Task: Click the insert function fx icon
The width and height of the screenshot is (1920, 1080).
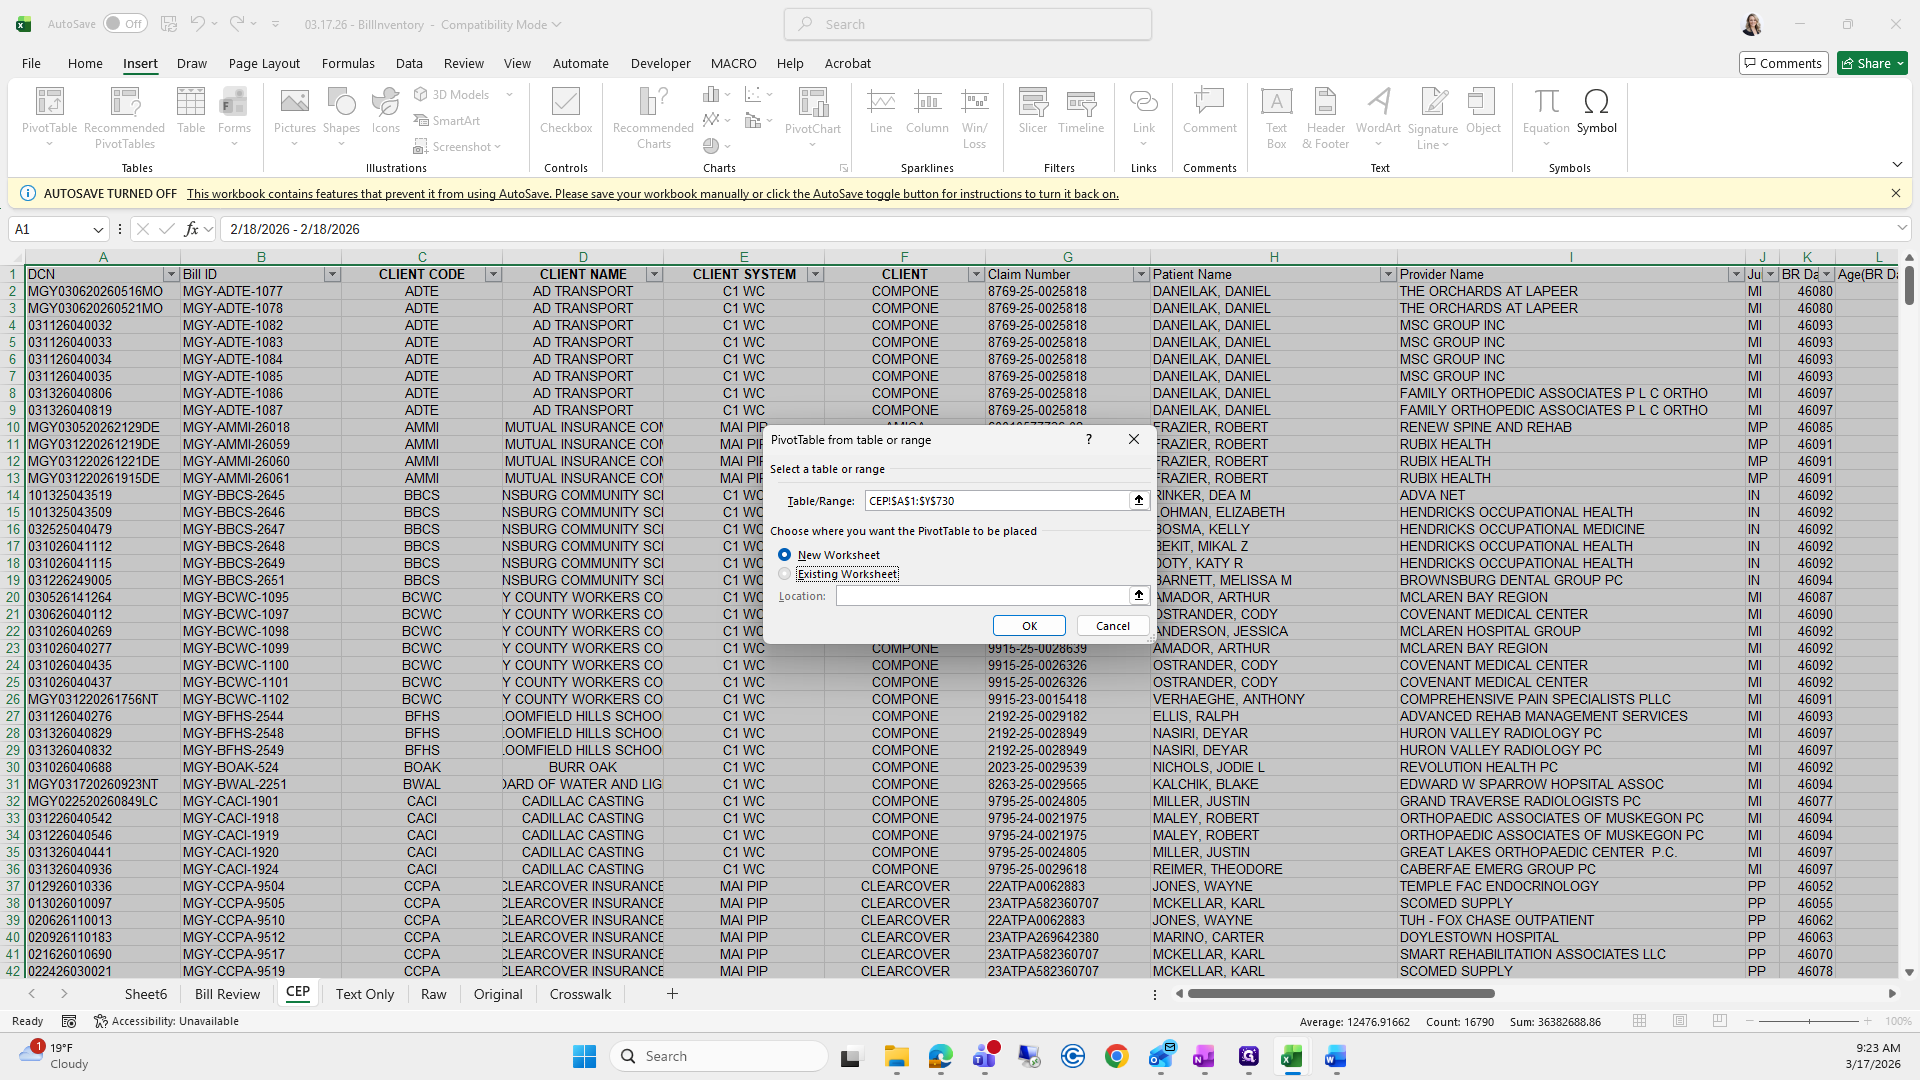Action: tap(191, 229)
